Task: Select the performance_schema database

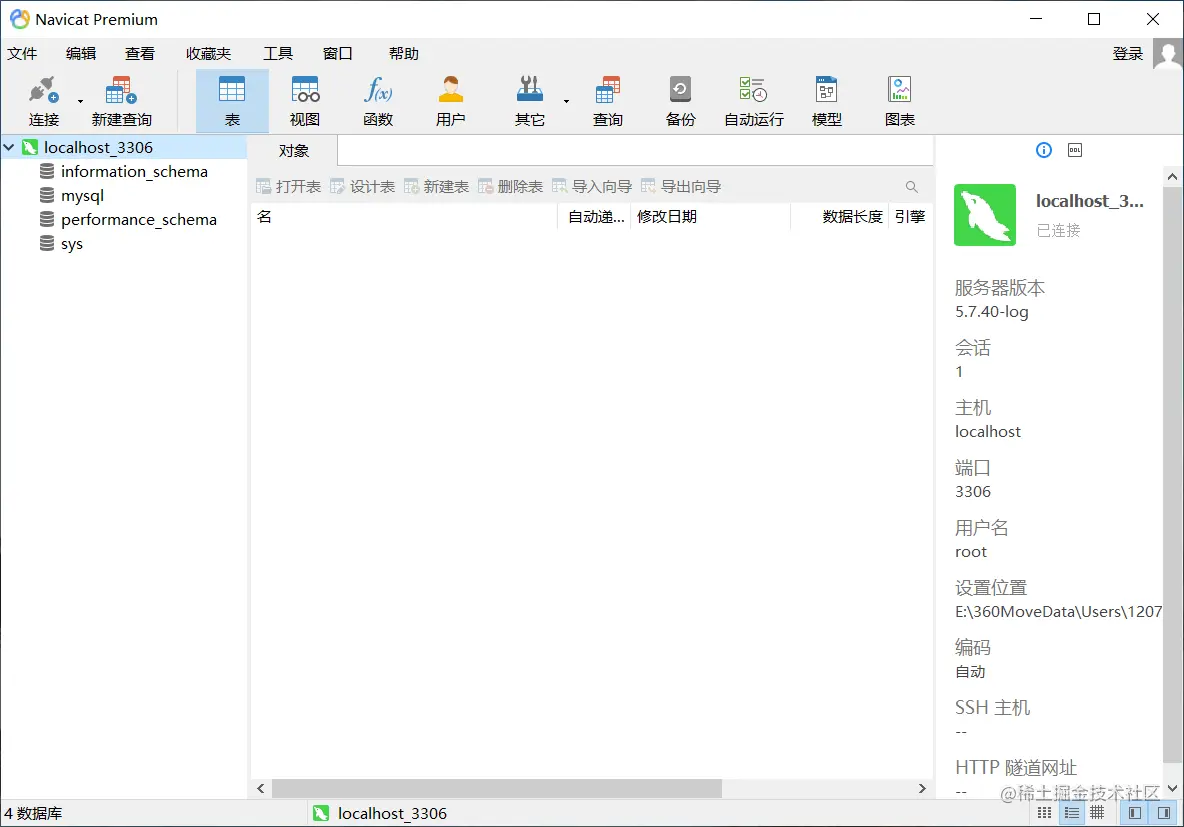Action: 138,220
